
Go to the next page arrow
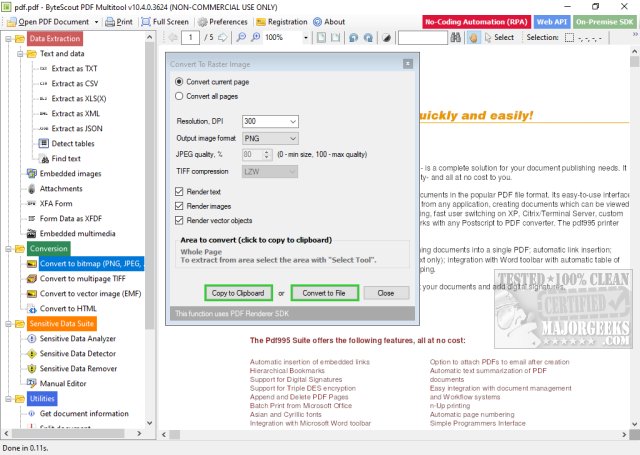click(x=222, y=38)
